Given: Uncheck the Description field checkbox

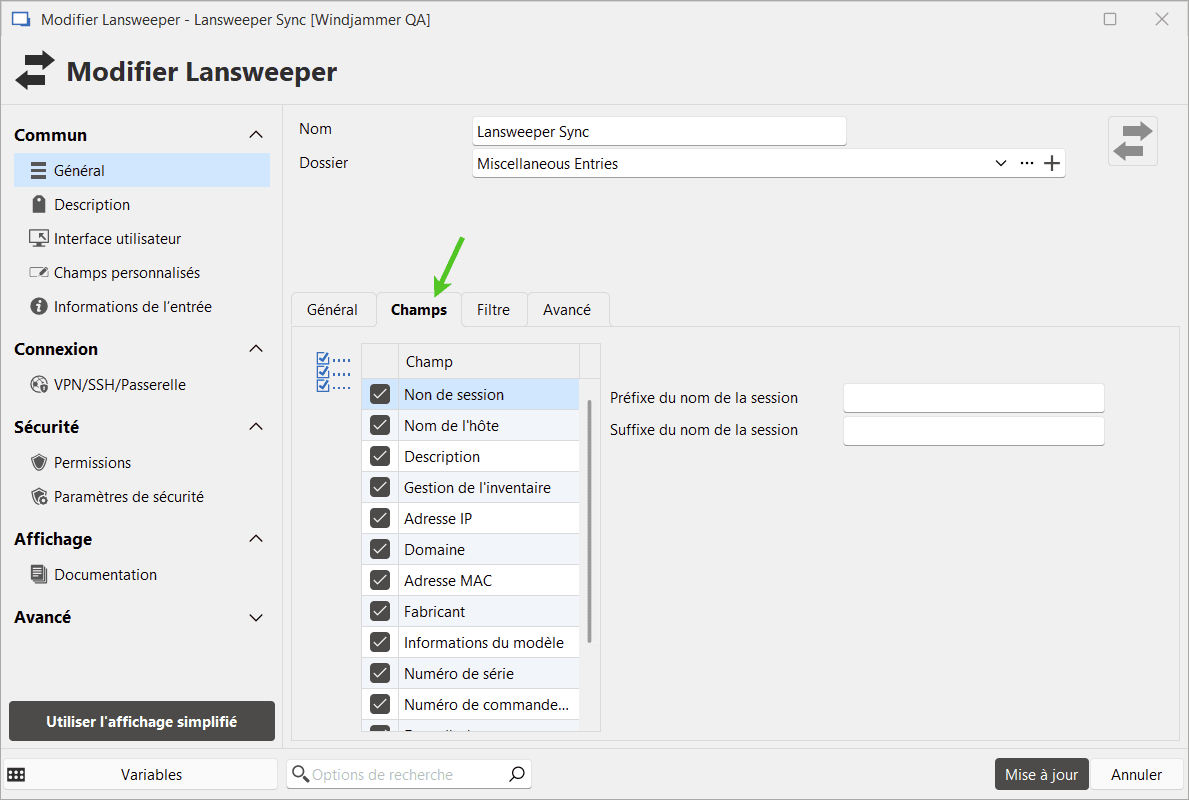Looking at the screenshot, I should [380, 456].
